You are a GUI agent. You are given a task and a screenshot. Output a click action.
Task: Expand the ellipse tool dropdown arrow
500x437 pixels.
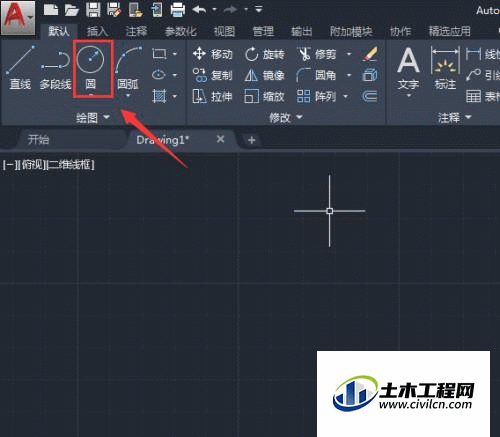pyautogui.click(x=175, y=75)
